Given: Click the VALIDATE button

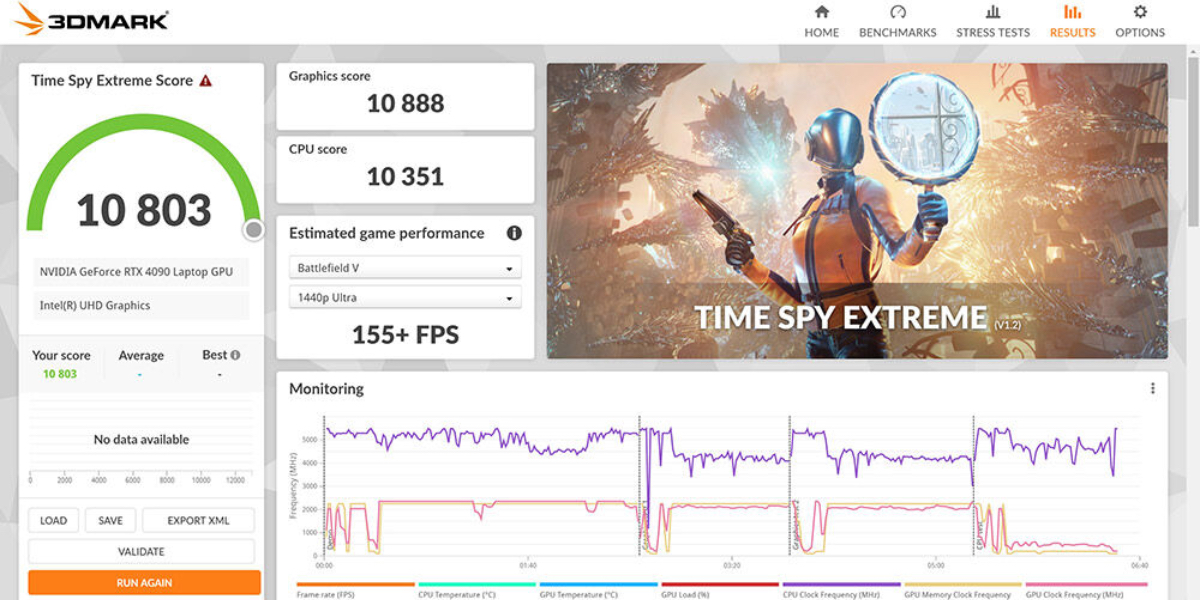Looking at the screenshot, I should (141, 551).
